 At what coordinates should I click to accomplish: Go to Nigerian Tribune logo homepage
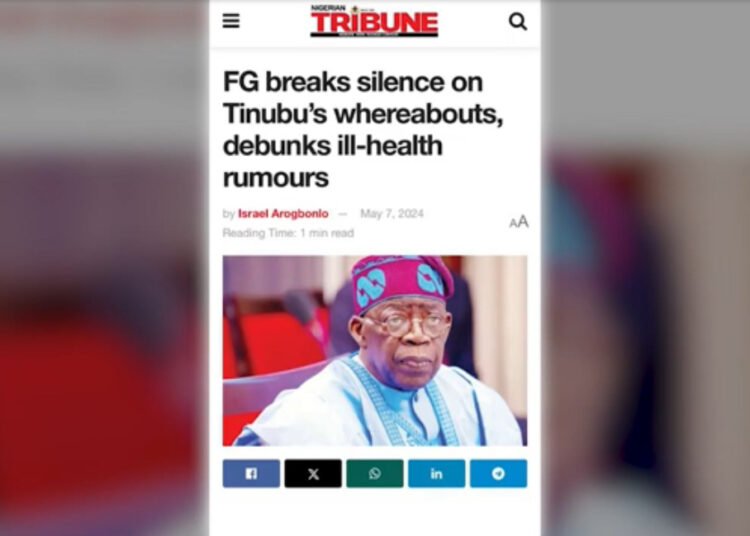[374, 22]
